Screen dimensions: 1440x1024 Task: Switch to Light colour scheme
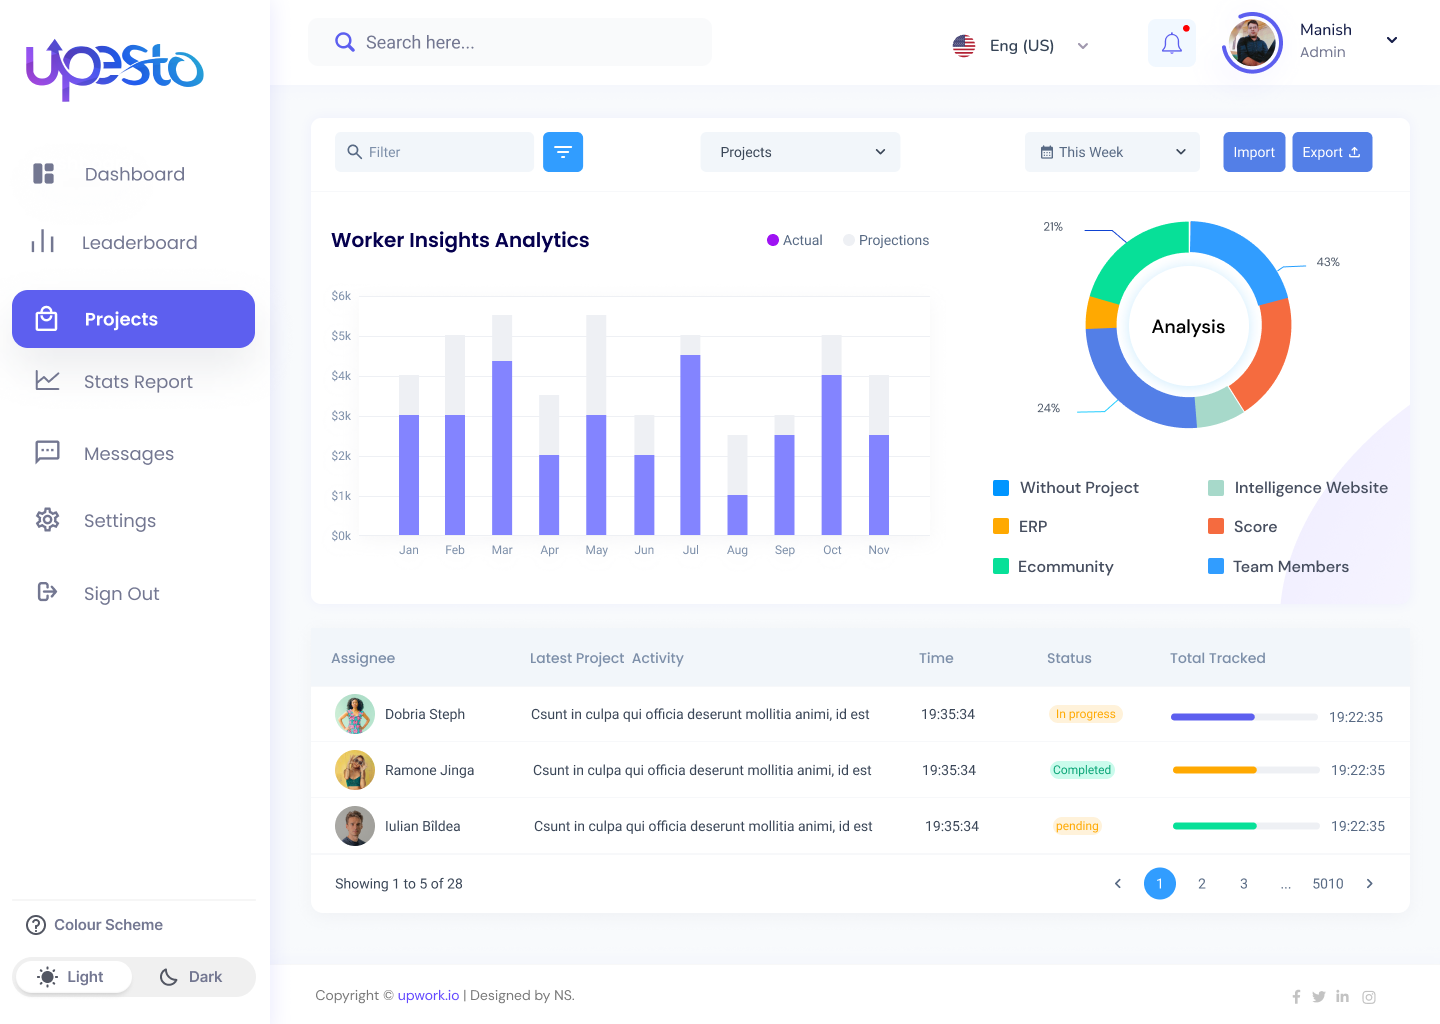[72, 977]
